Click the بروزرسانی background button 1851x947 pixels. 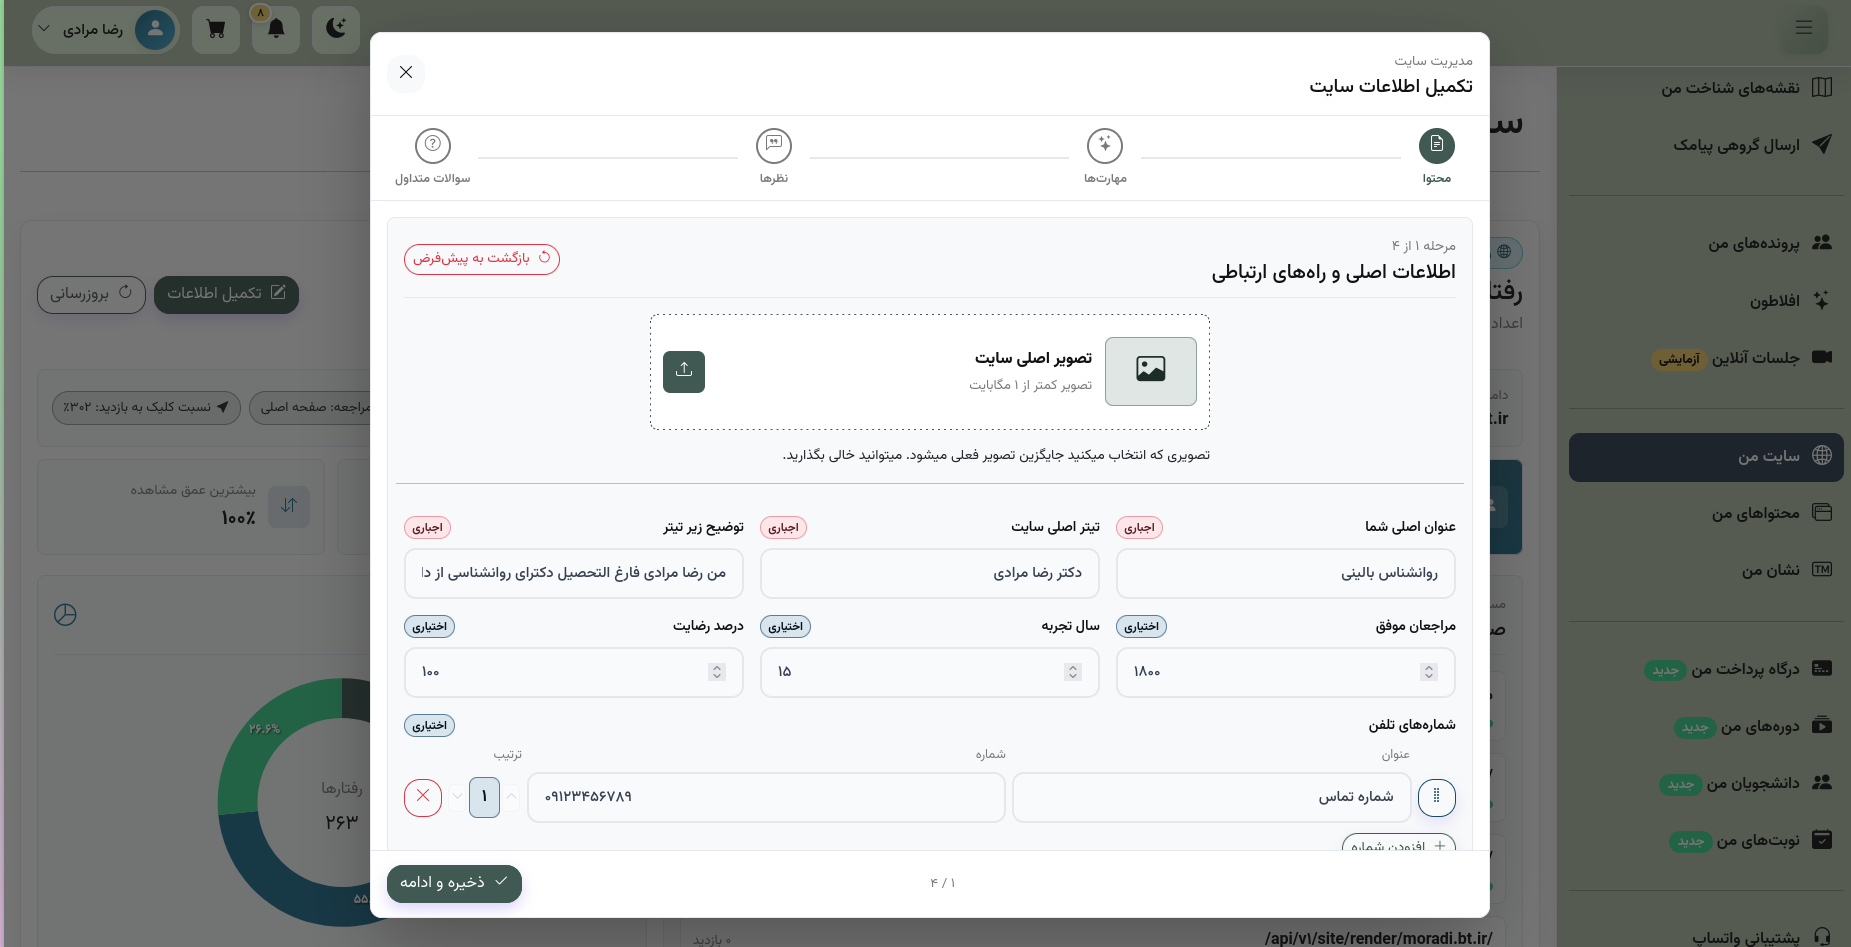91,294
